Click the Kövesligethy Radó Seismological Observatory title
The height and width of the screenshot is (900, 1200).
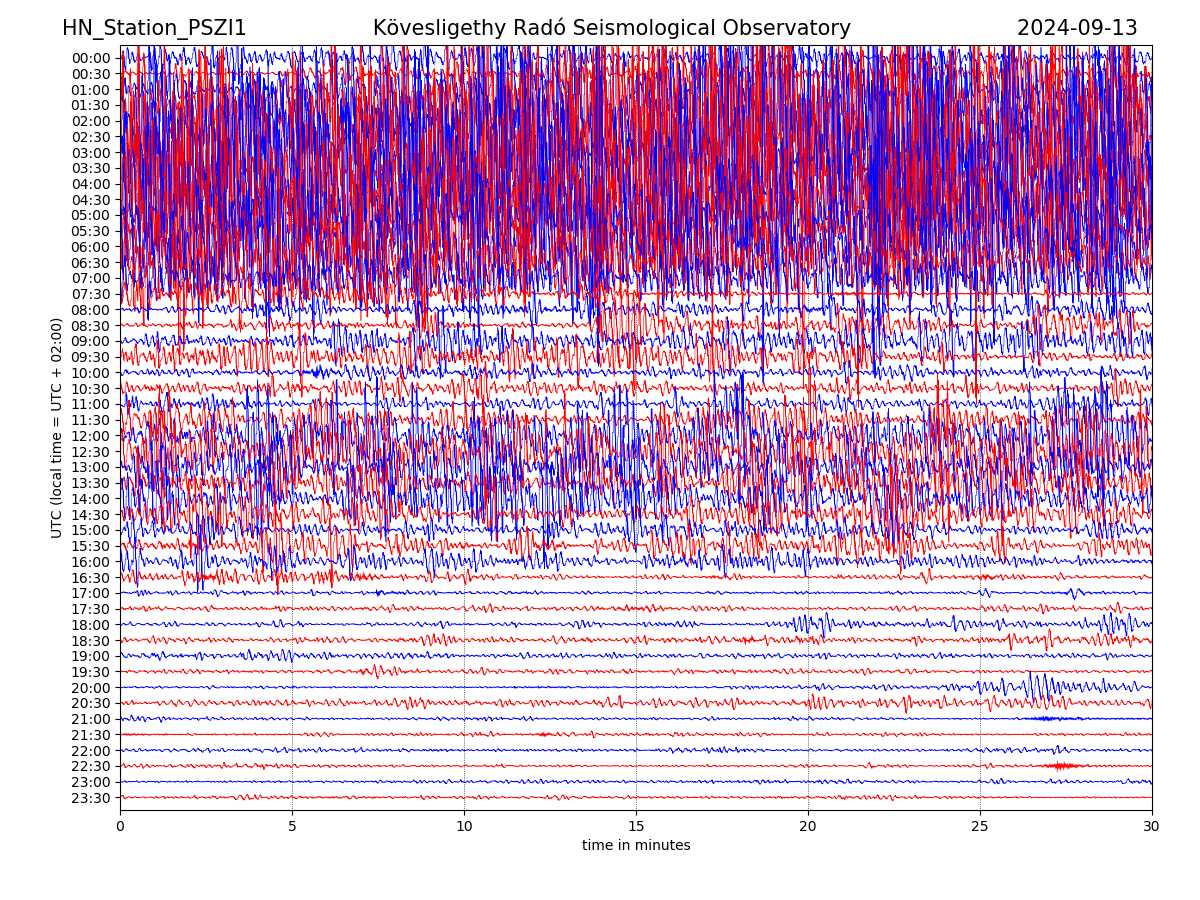tap(611, 29)
